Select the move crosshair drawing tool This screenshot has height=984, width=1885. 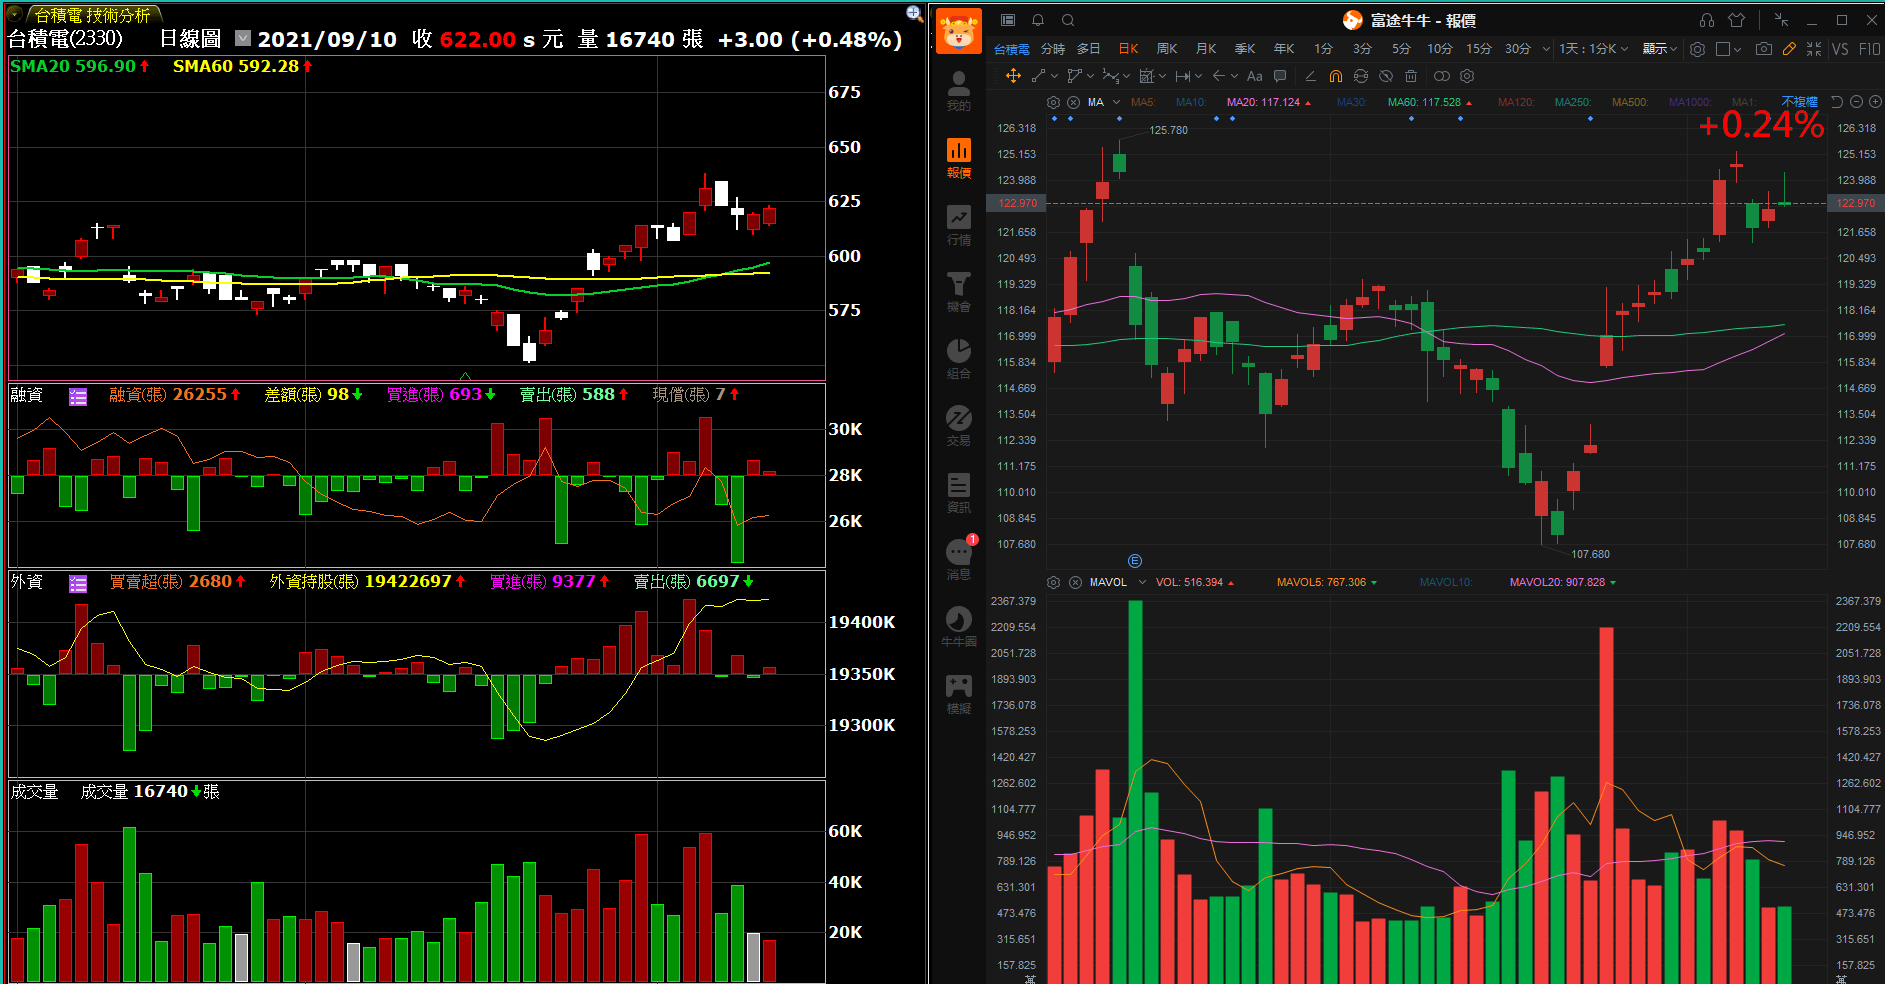point(1013,76)
